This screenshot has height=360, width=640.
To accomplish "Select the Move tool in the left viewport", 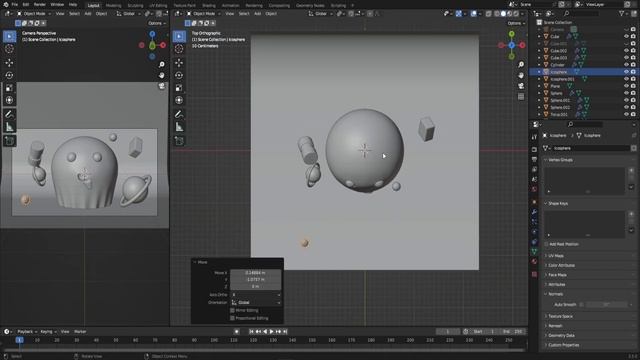I will [x=9, y=62].
